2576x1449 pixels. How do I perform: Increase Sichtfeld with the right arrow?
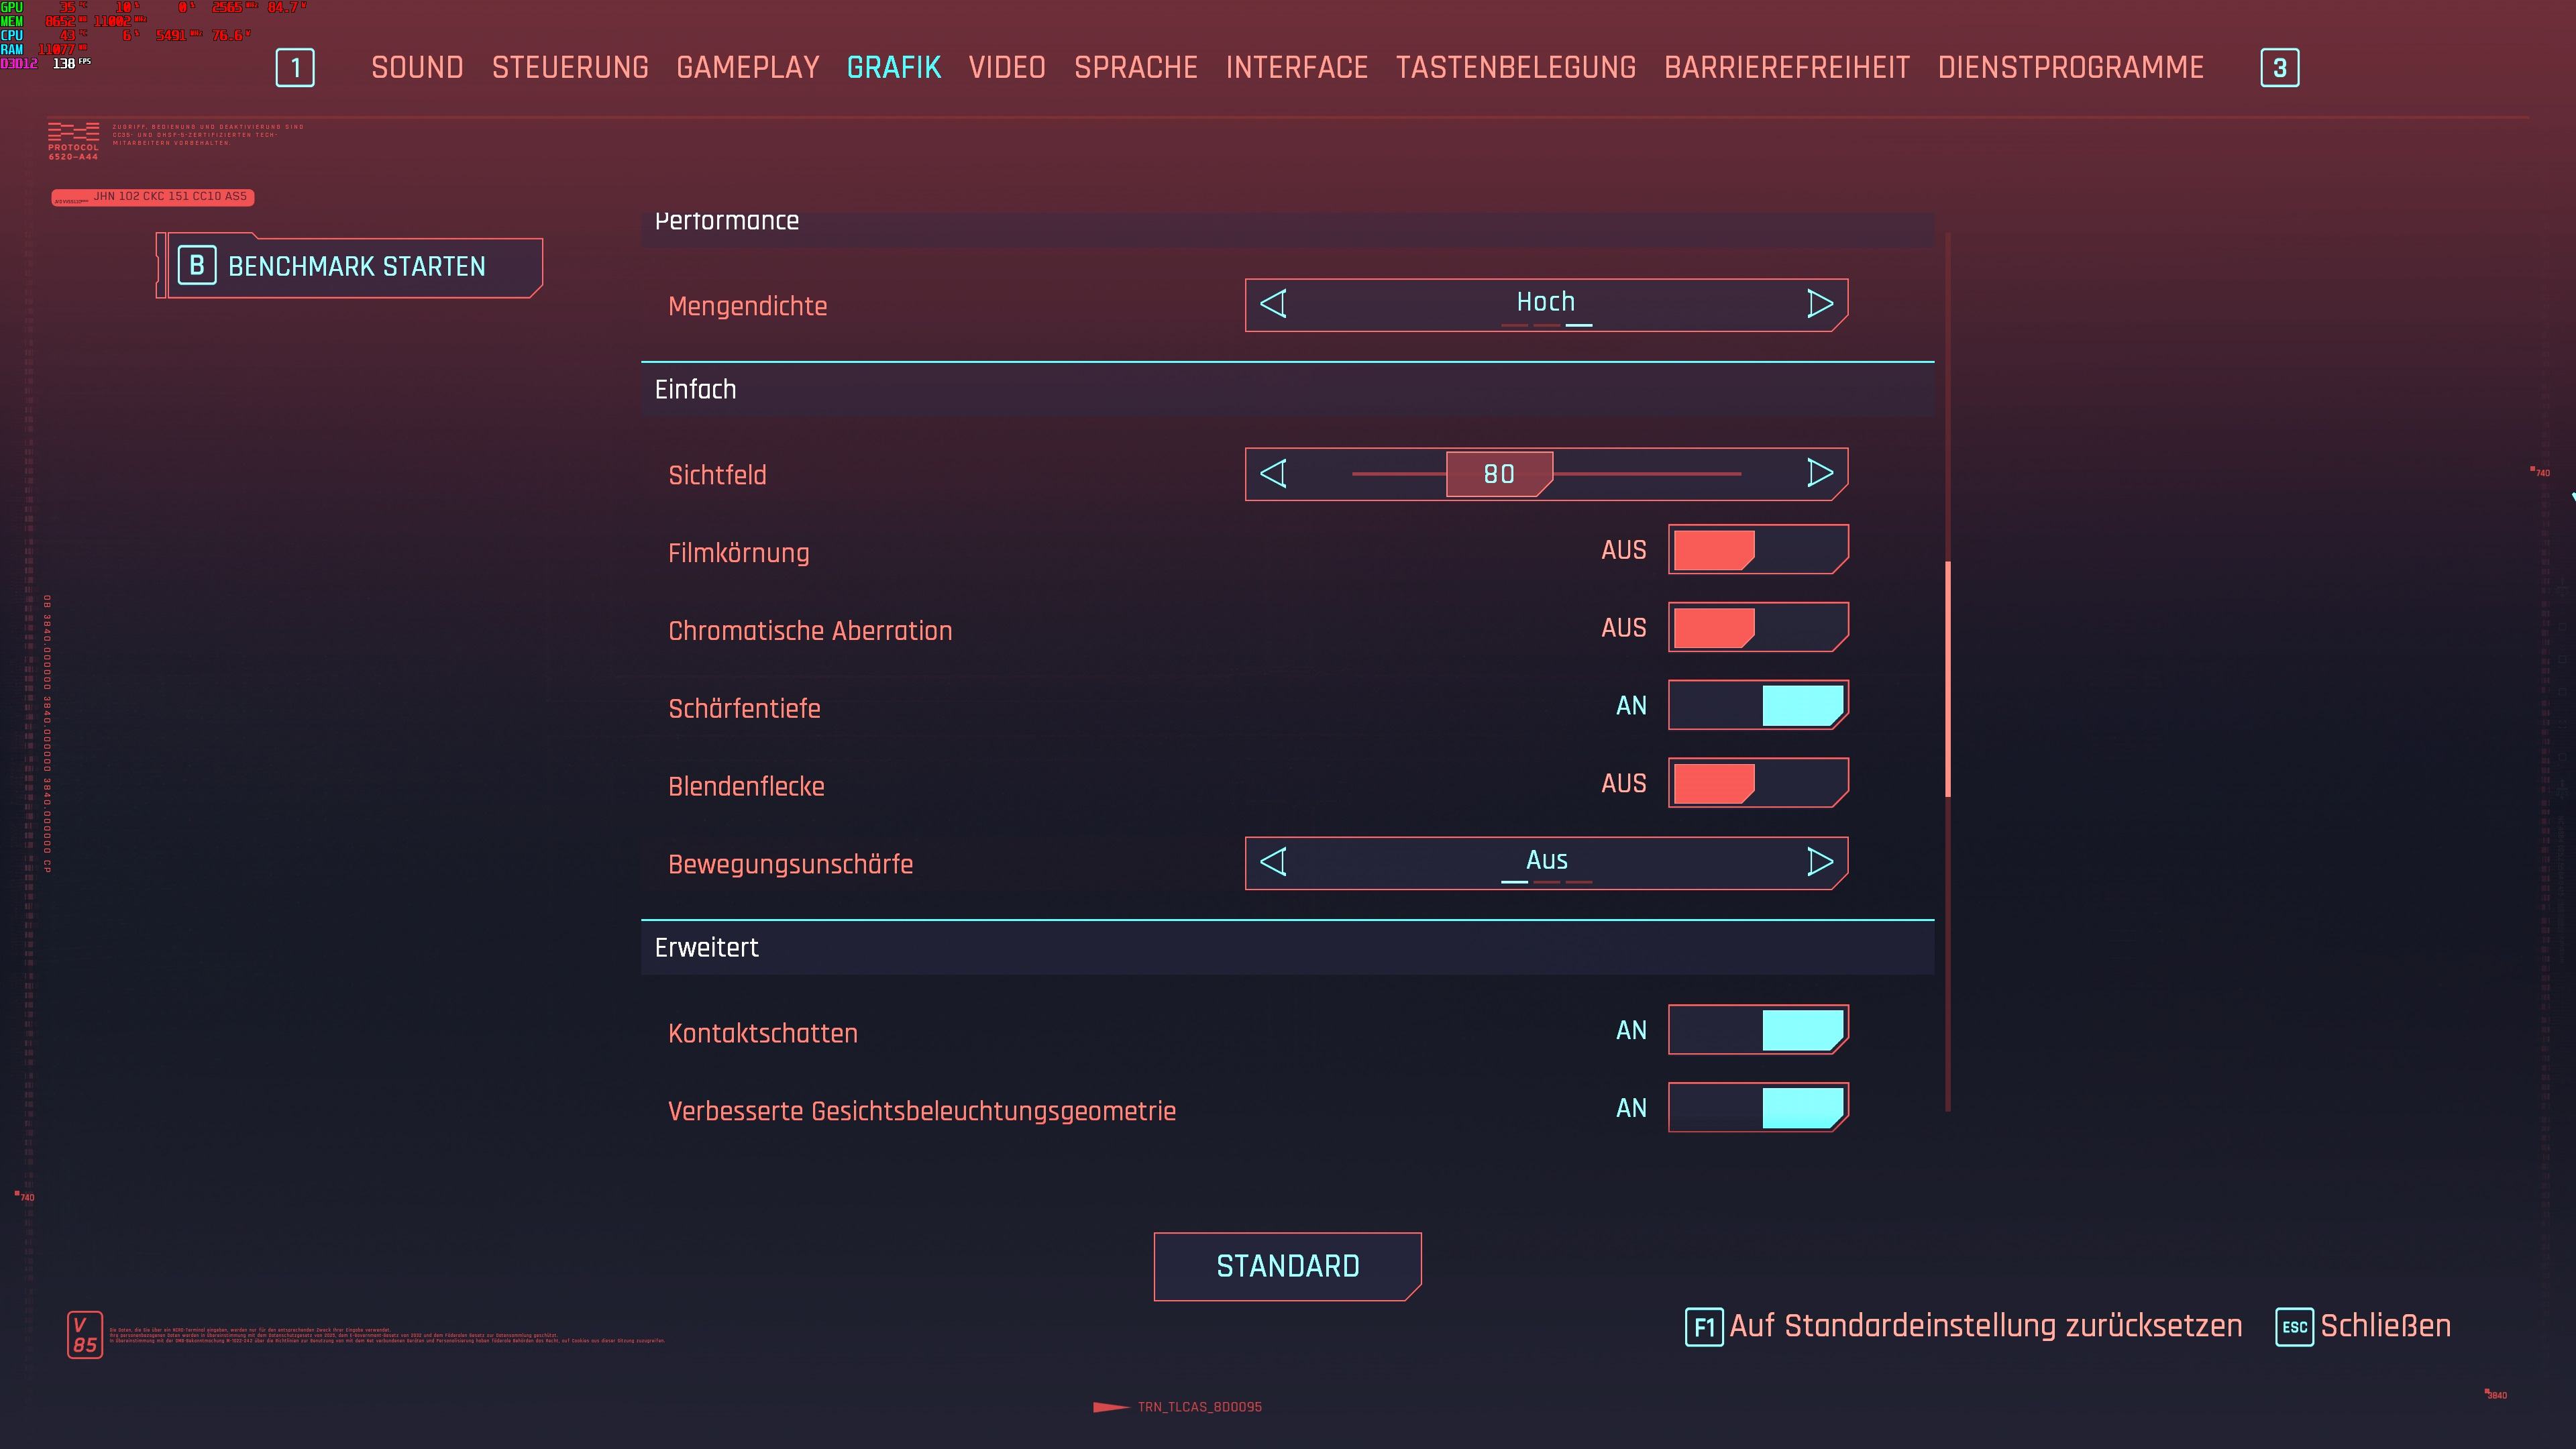click(1820, 473)
